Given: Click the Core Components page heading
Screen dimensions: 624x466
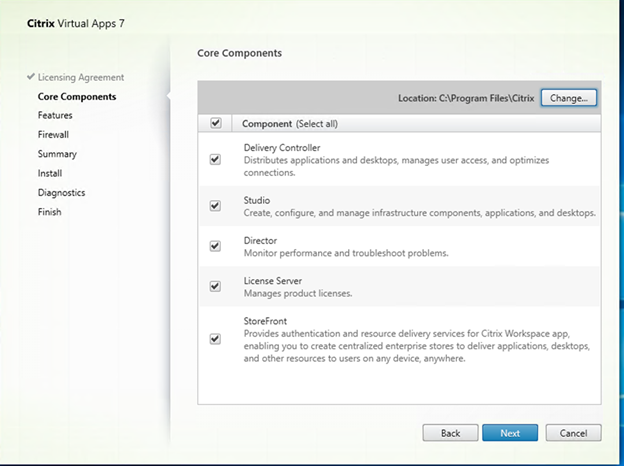Looking at the screenshot, I should (240, 53).
